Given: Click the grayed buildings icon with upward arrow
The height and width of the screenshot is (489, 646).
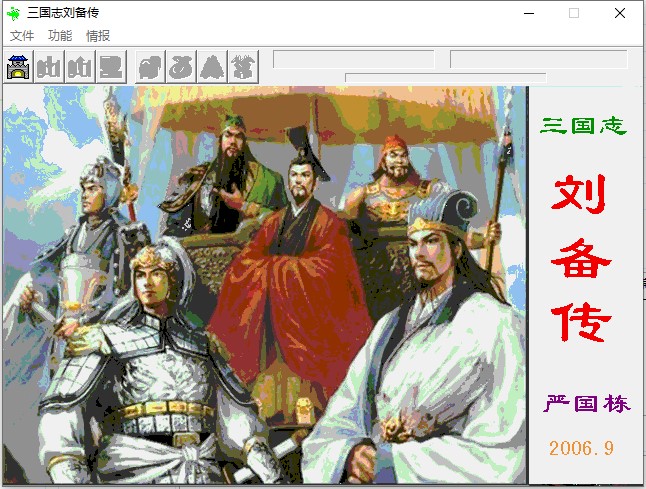Looking at the screenshot, I should pos(80,67).
